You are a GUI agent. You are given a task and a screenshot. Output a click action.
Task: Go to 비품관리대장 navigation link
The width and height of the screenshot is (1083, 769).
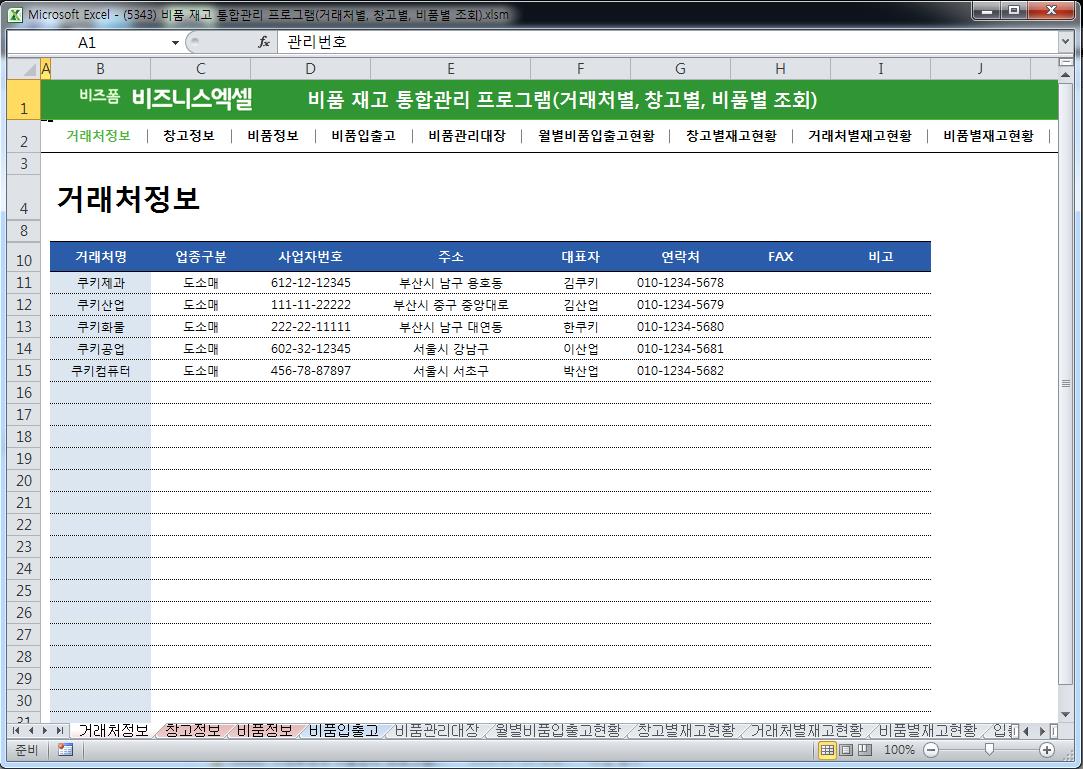467,136
